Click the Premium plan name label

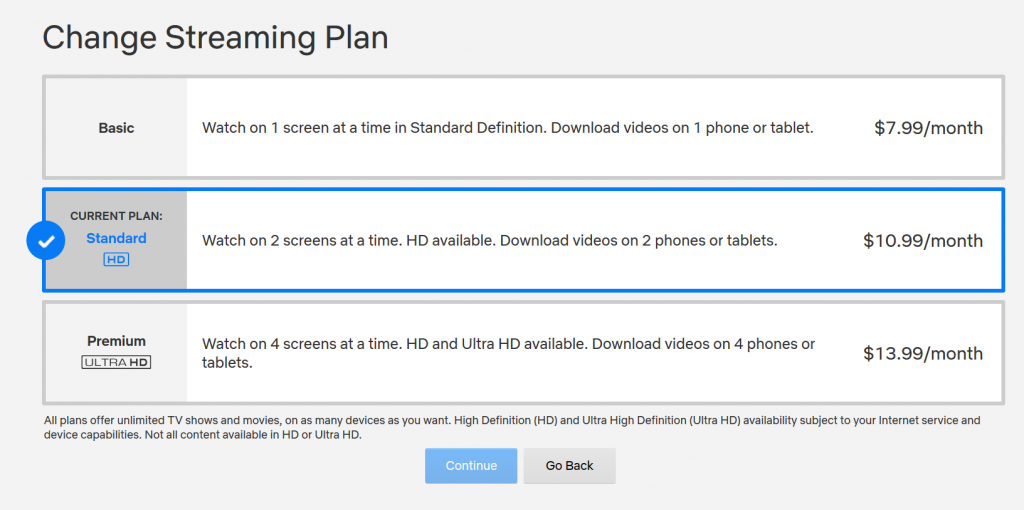click(116, 341)
